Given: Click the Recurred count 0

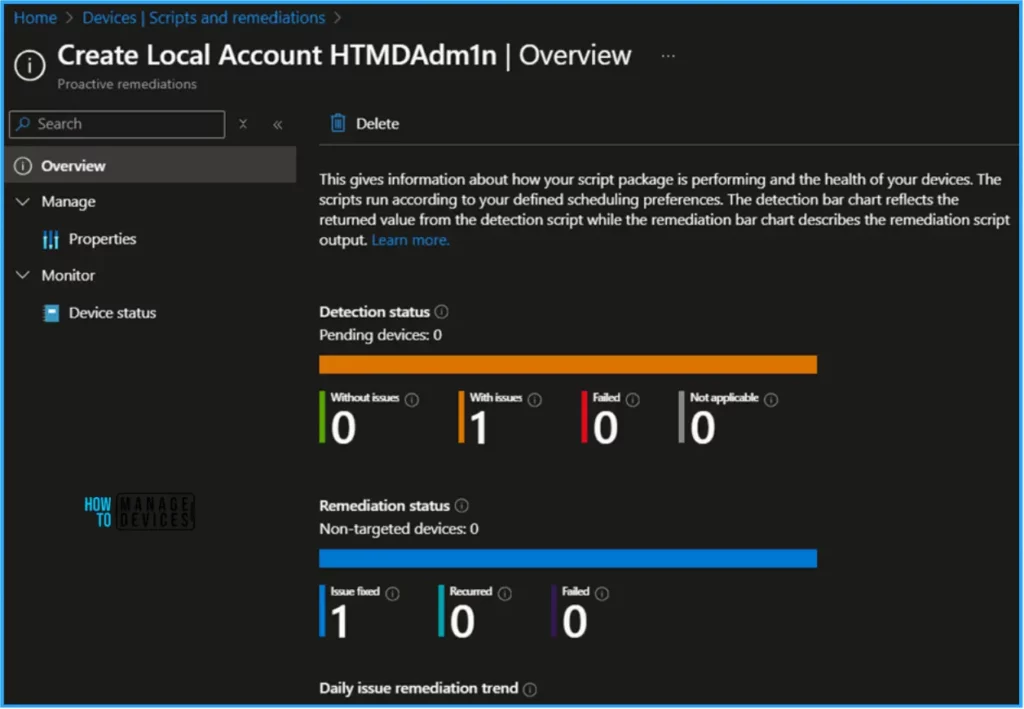Looking at the screenshot, I should pyautogui.click(x=462, y=622).
